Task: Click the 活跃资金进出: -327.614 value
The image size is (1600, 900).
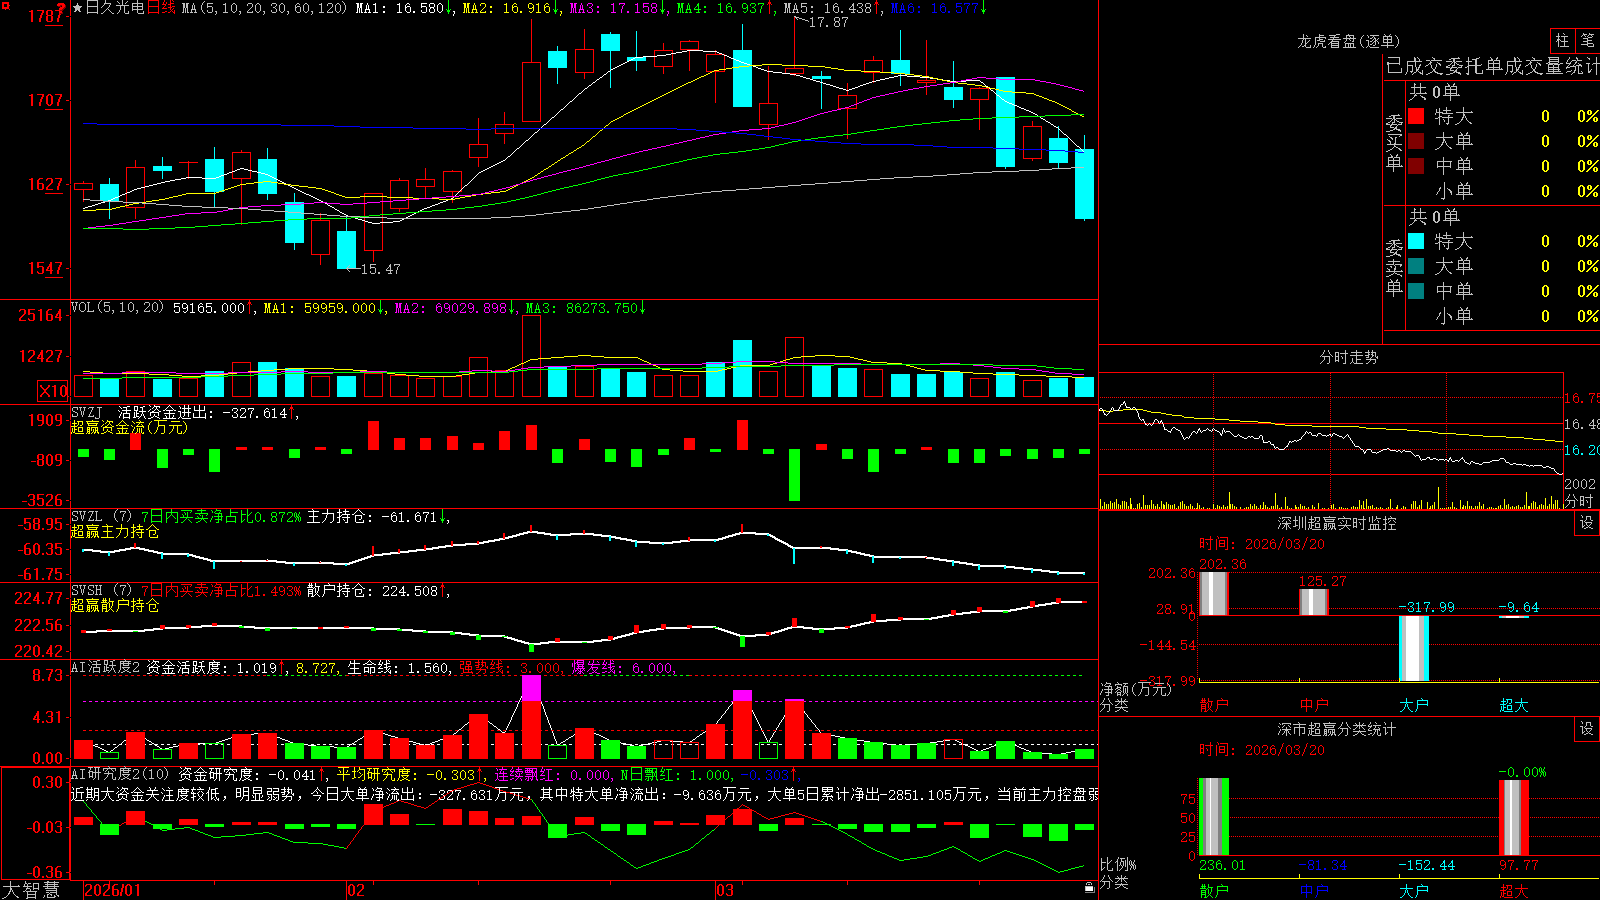Action: coord(203,412)
